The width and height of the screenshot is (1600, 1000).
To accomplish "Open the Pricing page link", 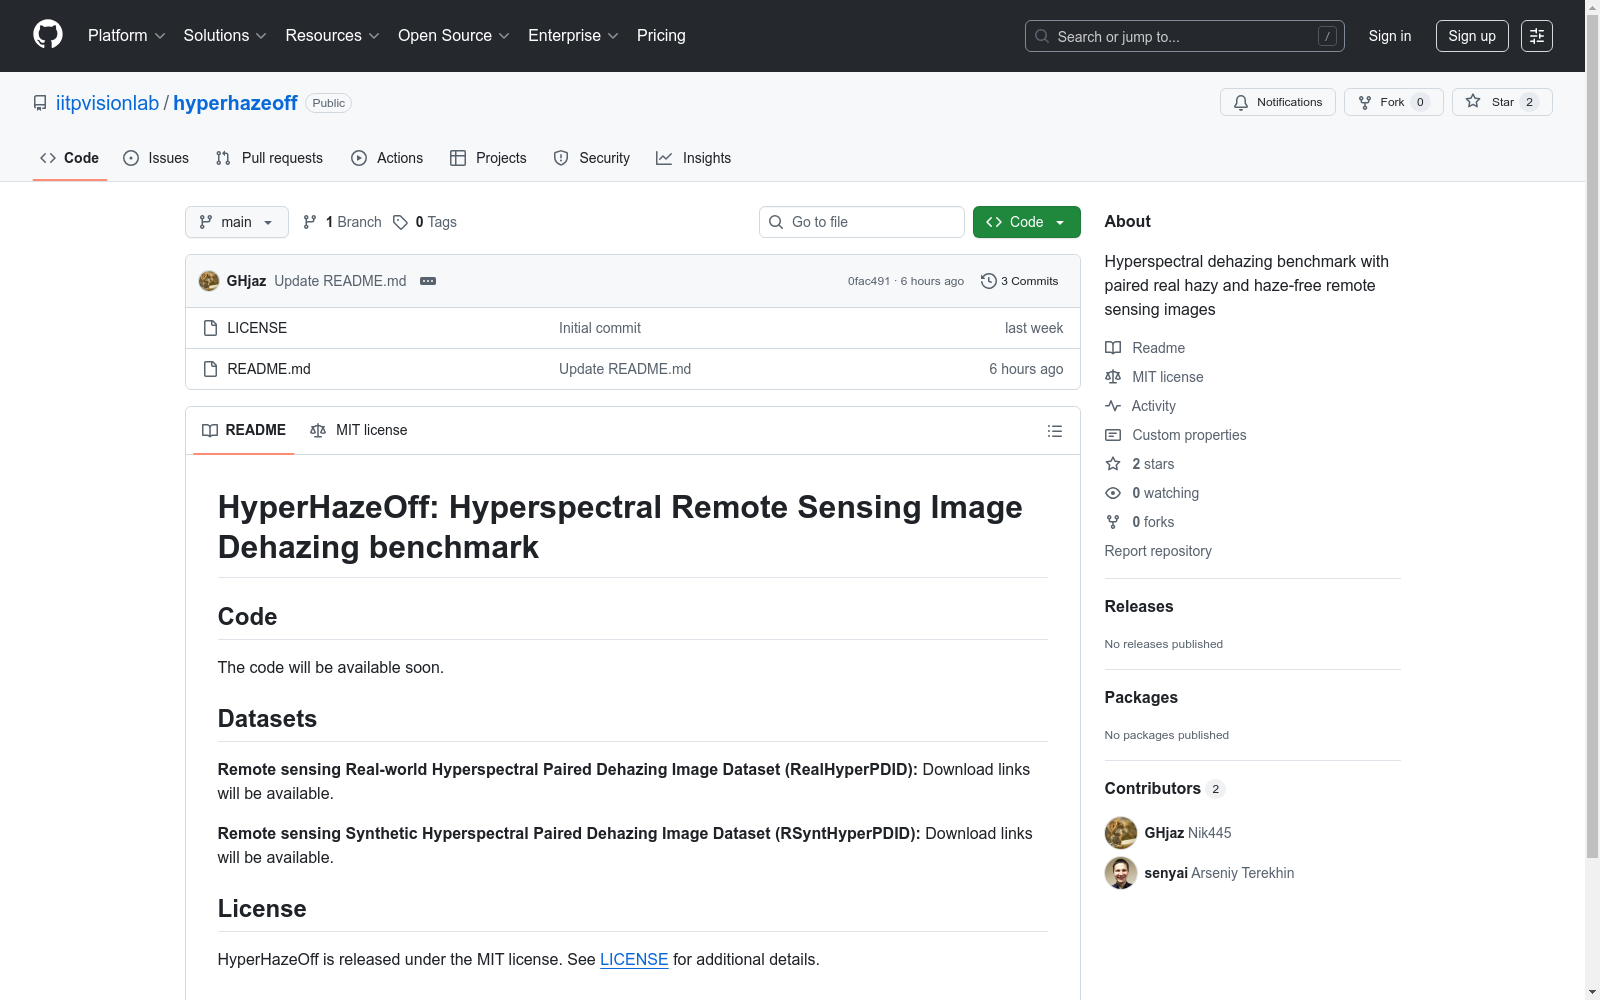I will click(661, 35).
